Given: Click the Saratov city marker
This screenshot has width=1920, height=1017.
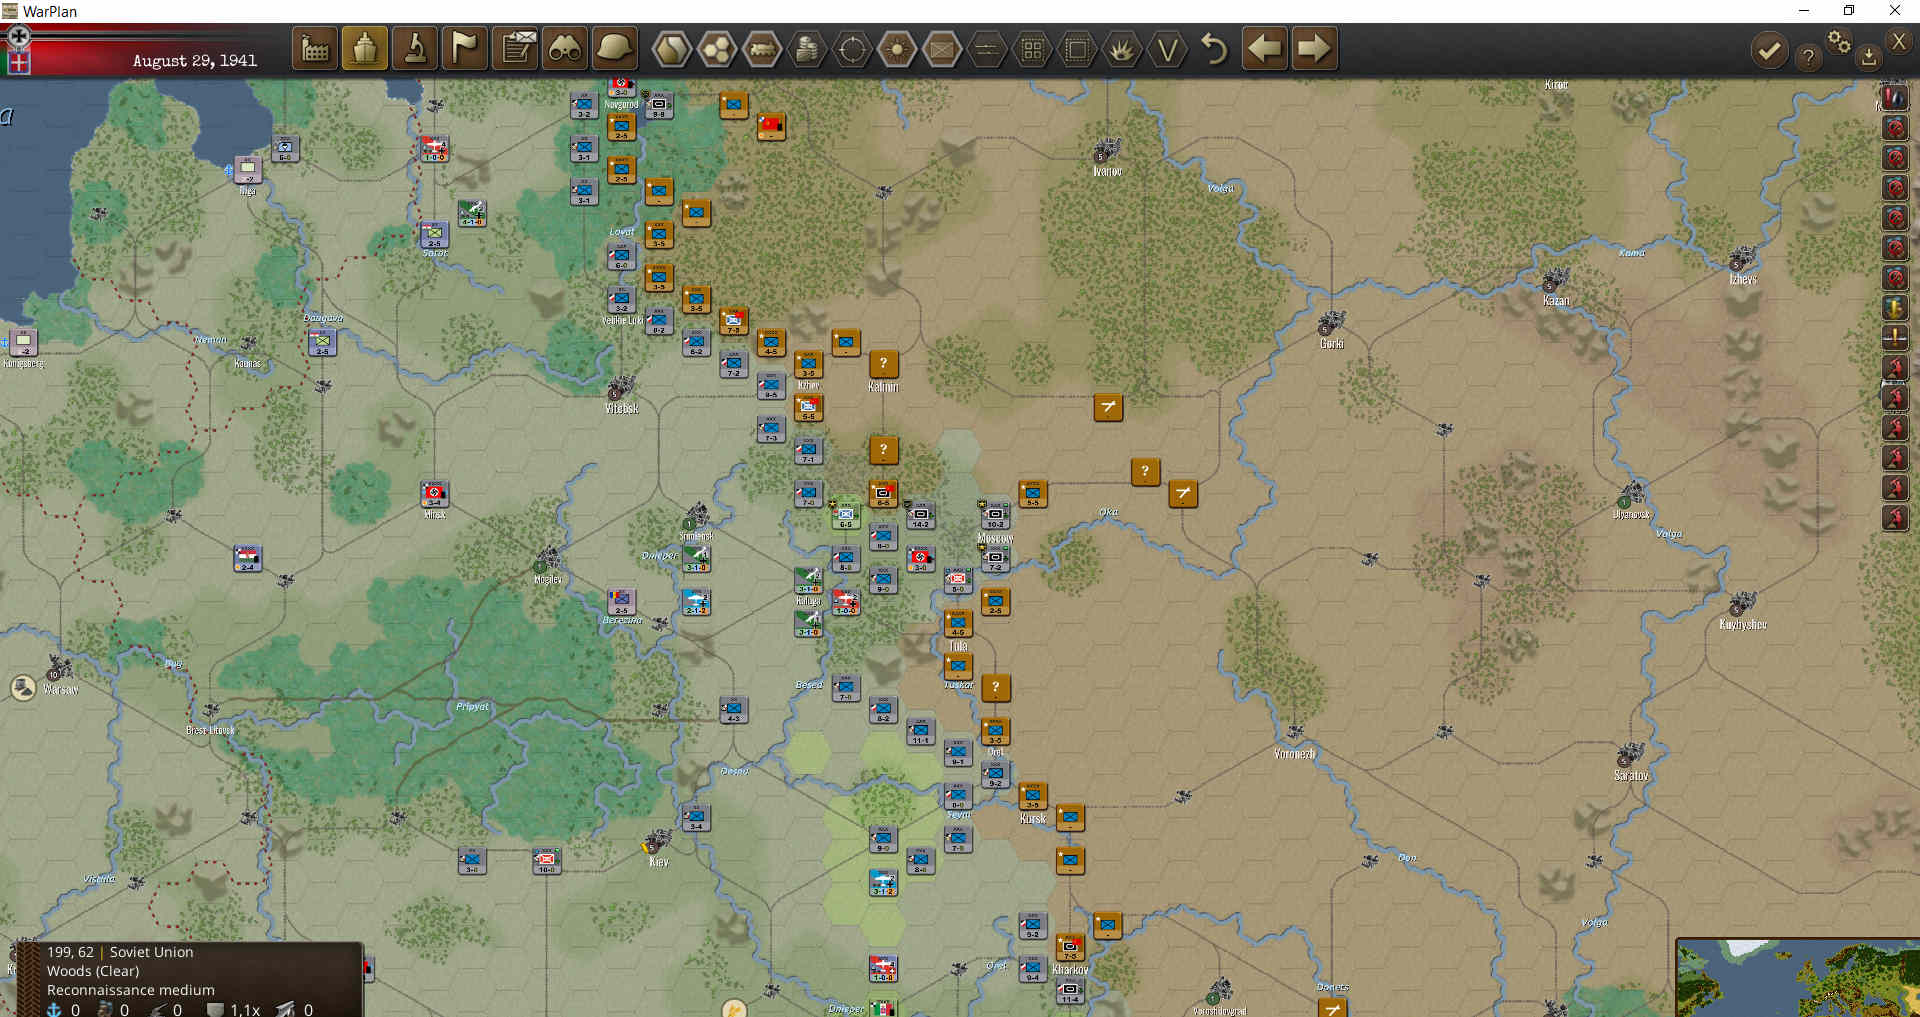Looking at the screenshot, I should coord(1630,756).
